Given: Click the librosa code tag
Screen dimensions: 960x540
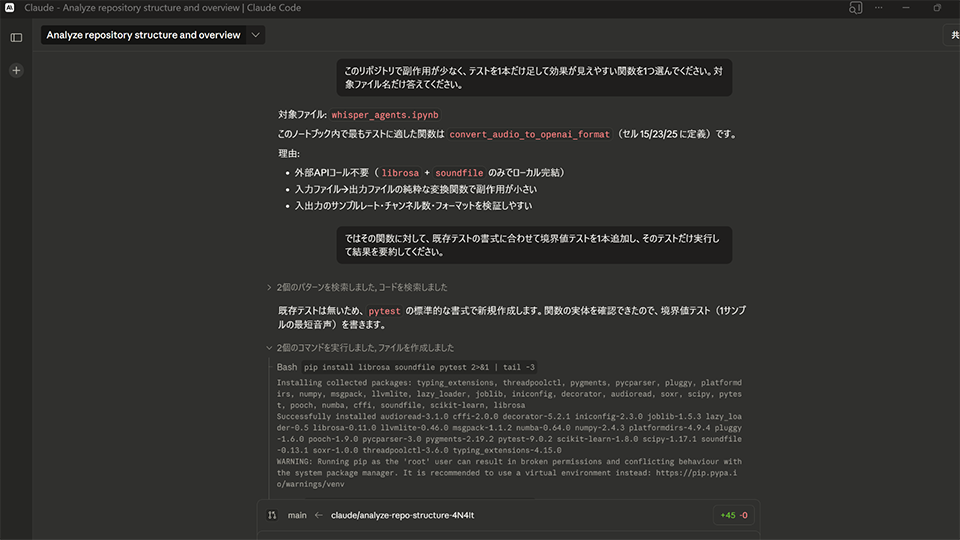Looking at the screenshot, I should pyautogui.click(x=400, y=173).
